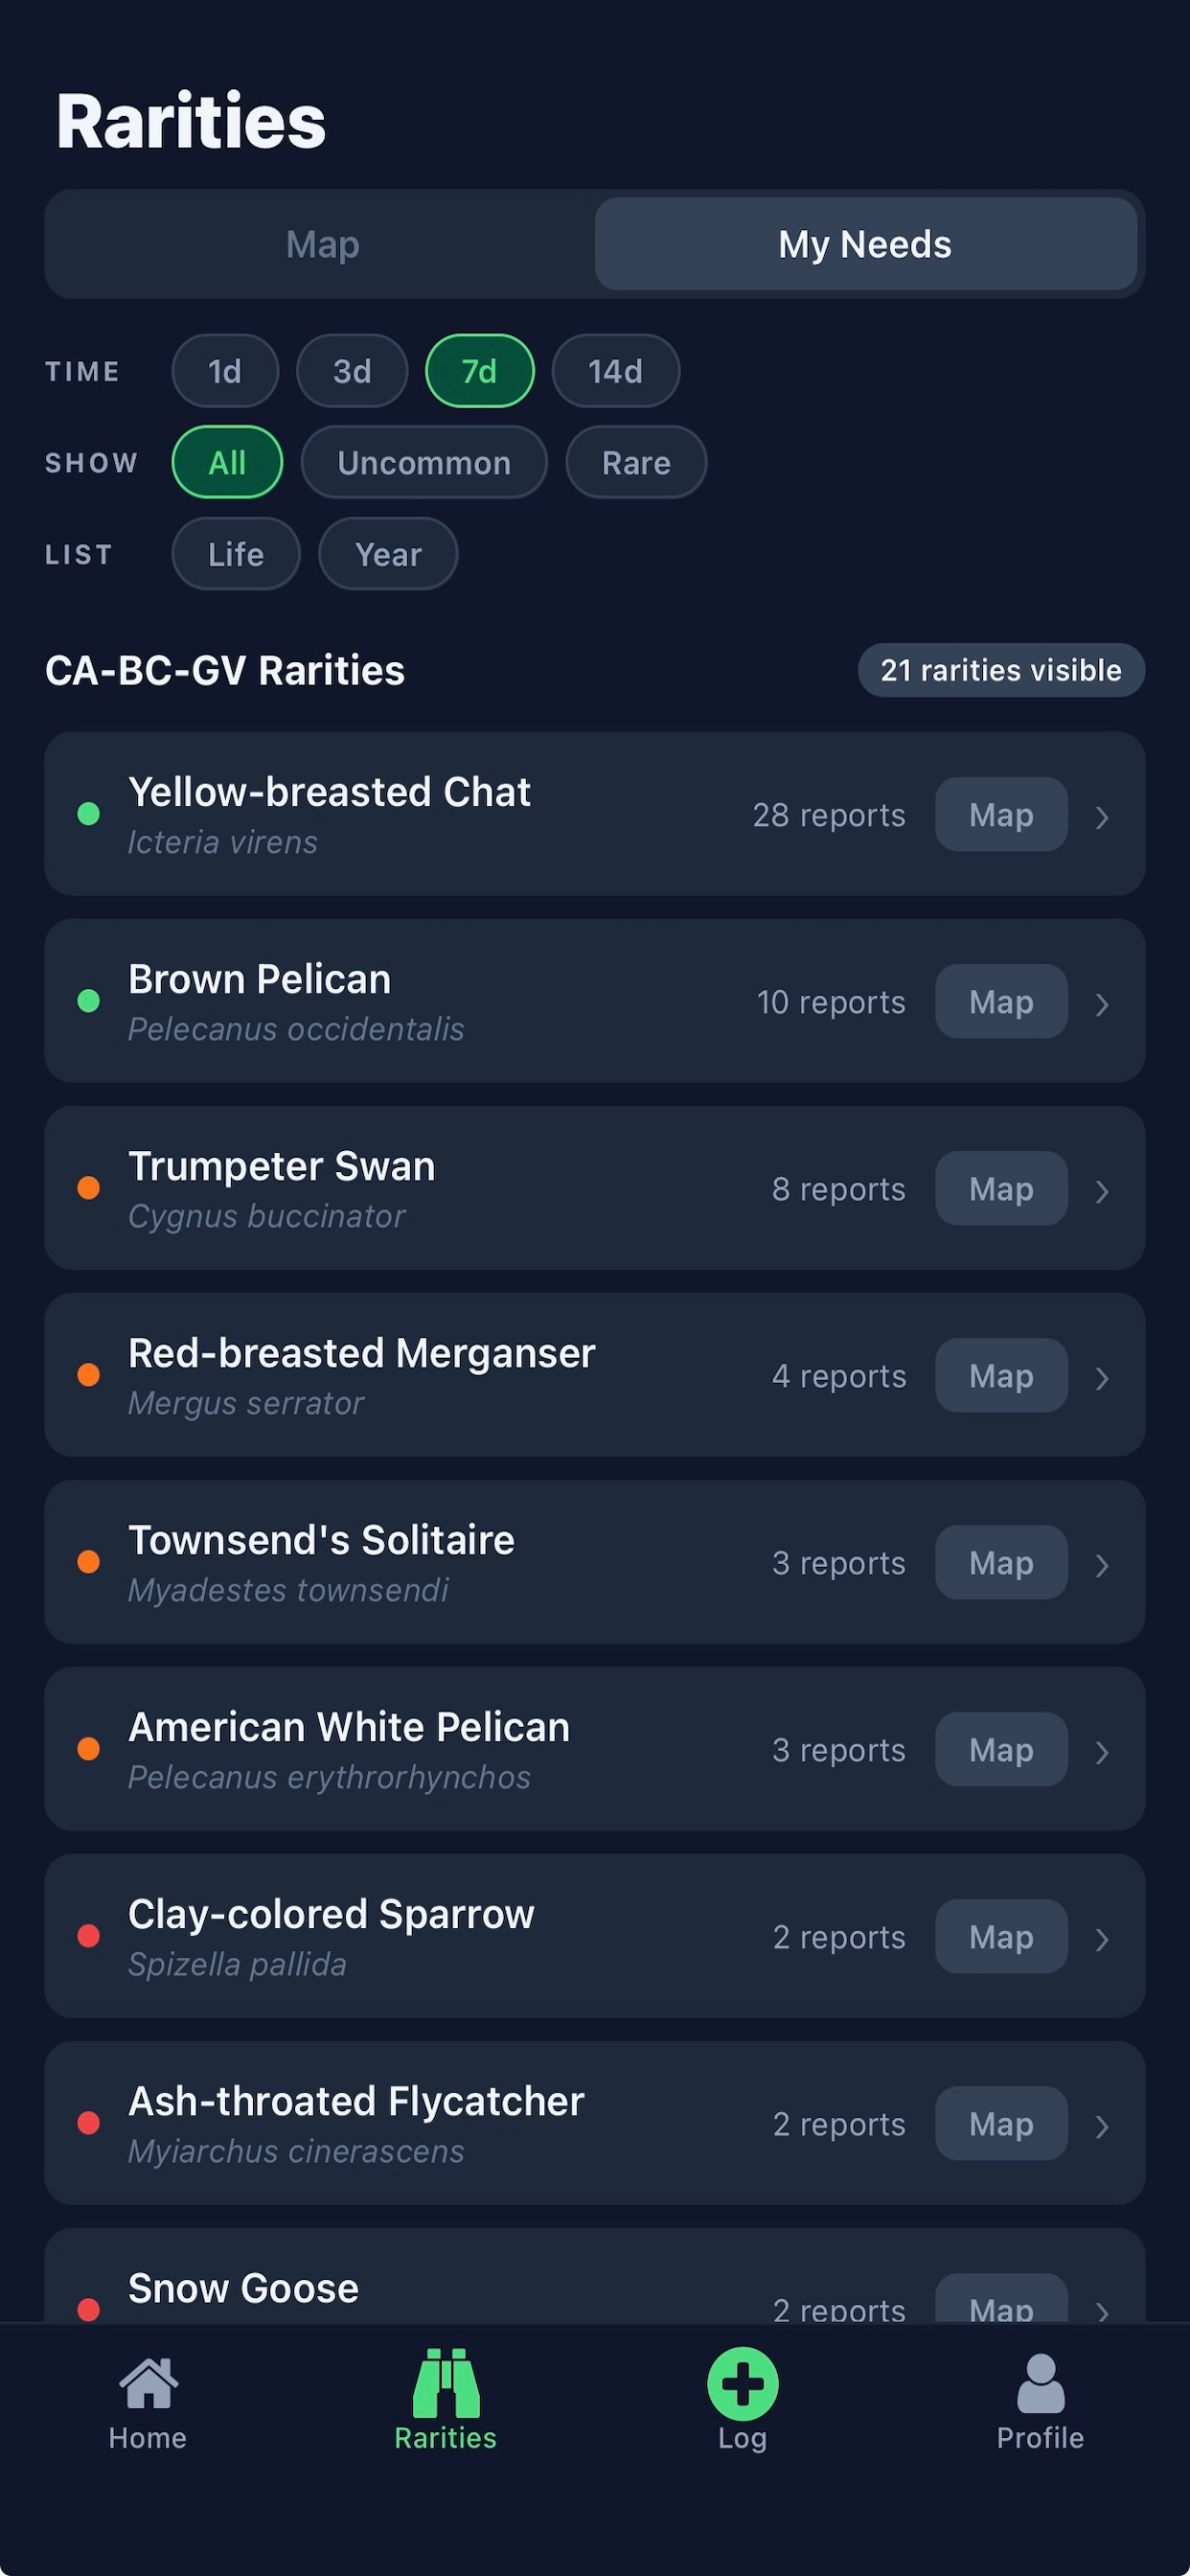
Task: Open Townsend's Solitaire chevron arrow
Action: coord(1102,1565)
